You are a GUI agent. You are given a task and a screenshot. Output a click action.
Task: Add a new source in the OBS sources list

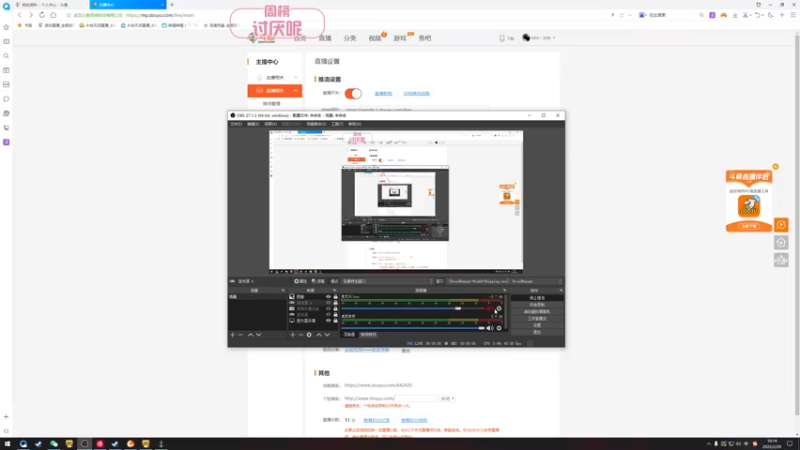point(292,335)
